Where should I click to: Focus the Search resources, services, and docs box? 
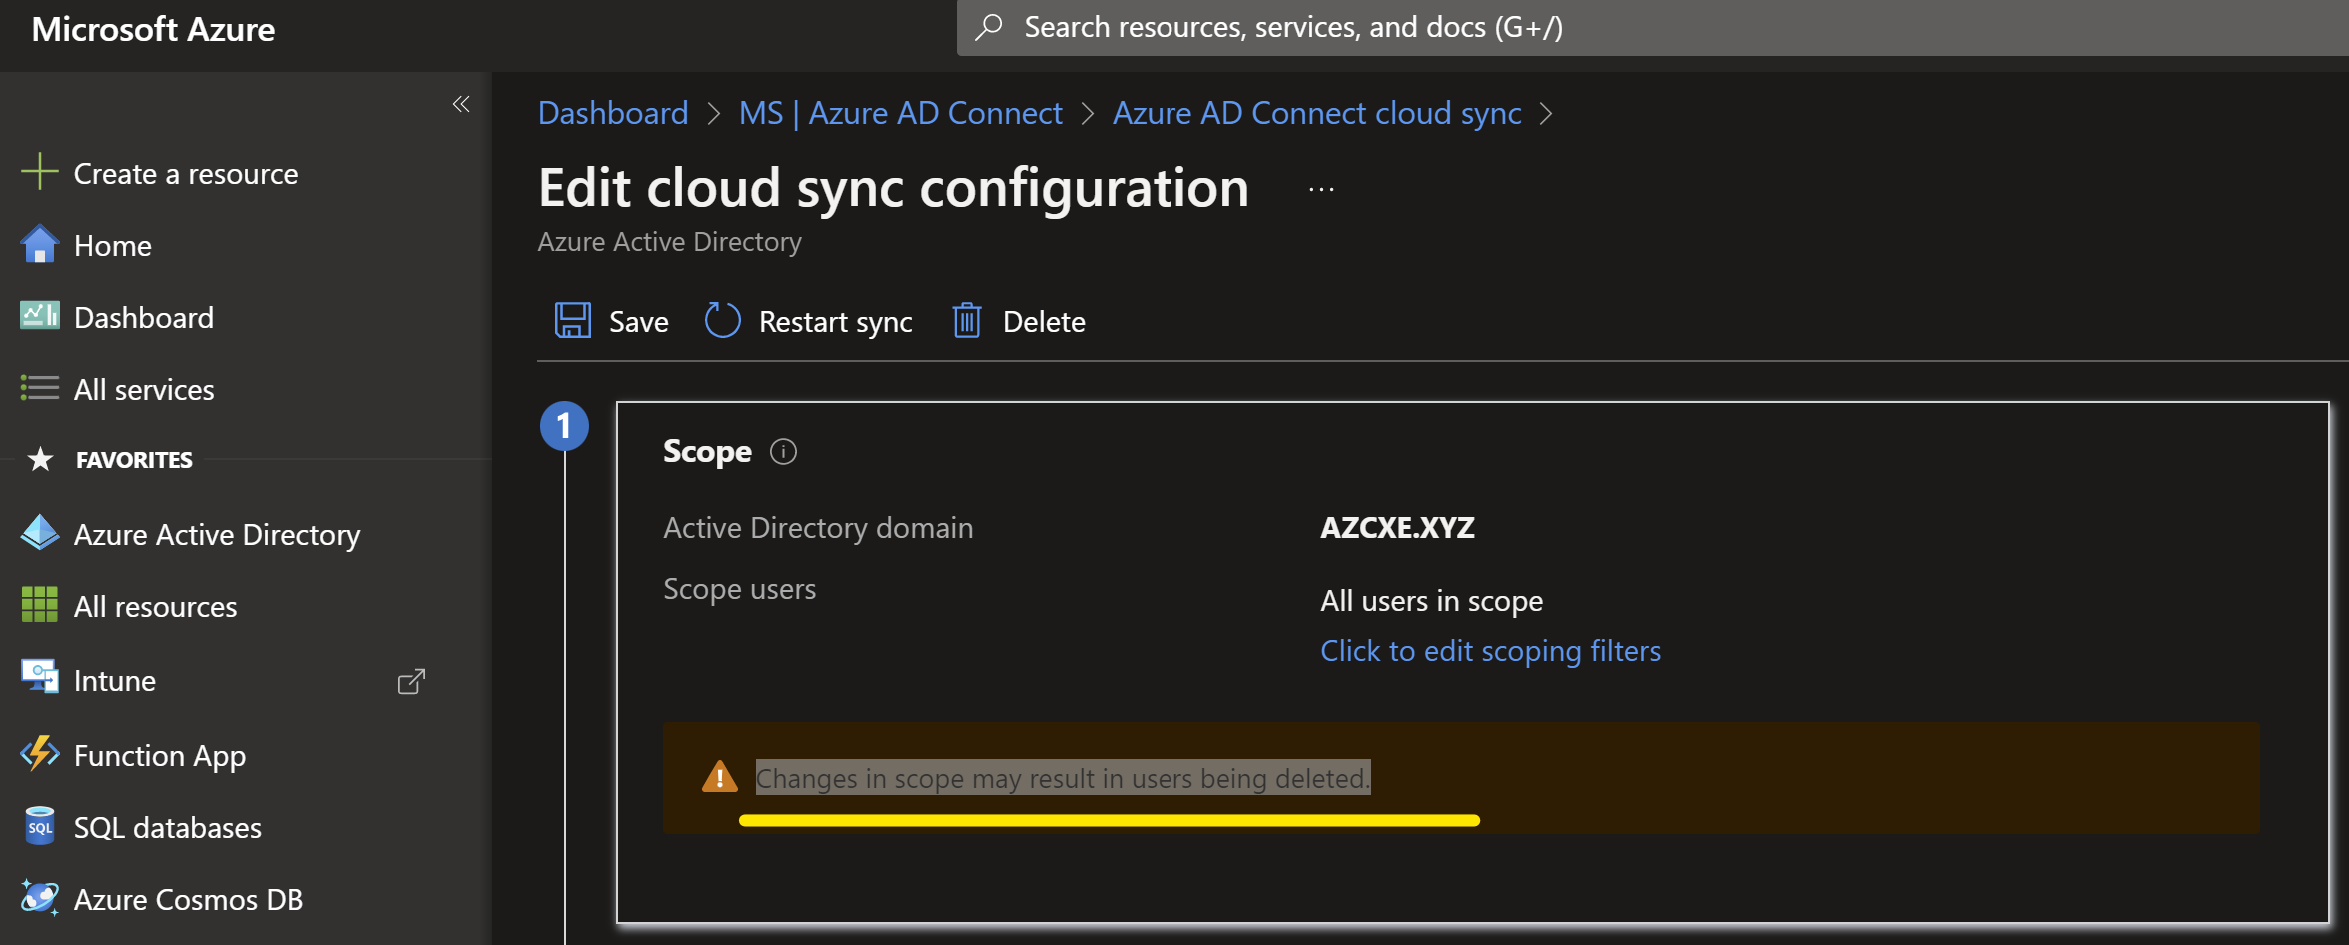tap(1652, 27)
